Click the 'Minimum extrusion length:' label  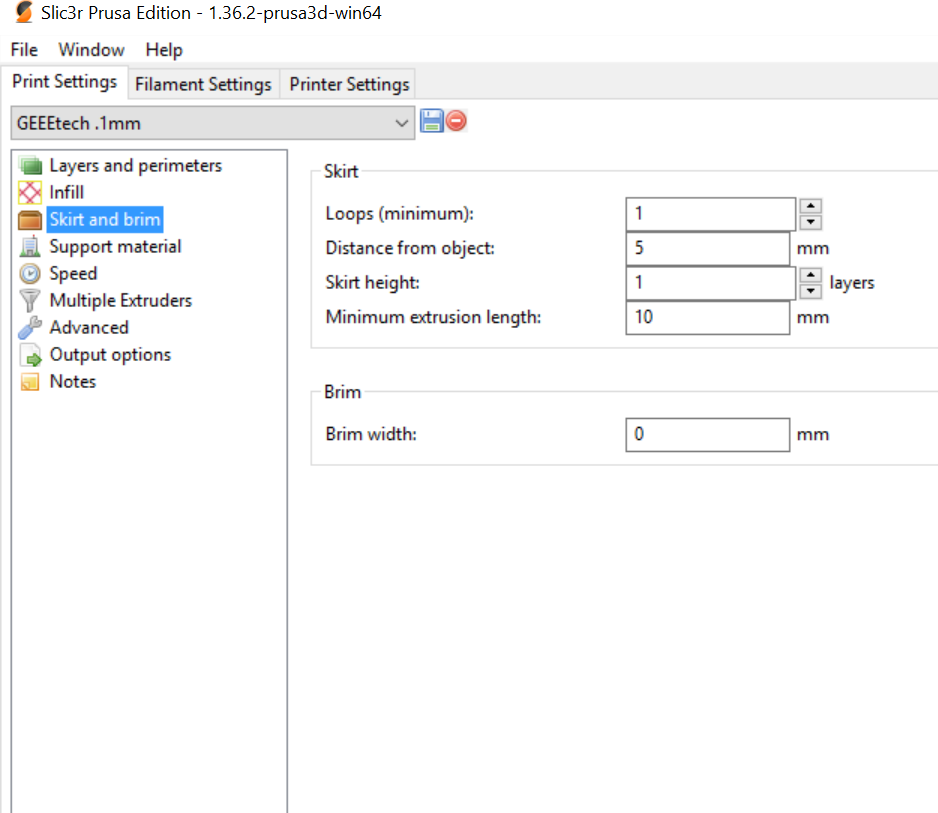point(433,317)
